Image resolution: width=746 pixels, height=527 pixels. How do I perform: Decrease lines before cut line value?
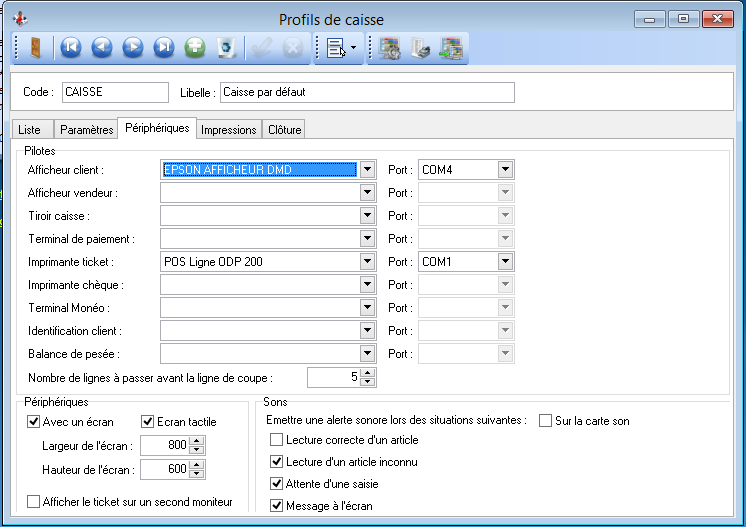[368, 382]
